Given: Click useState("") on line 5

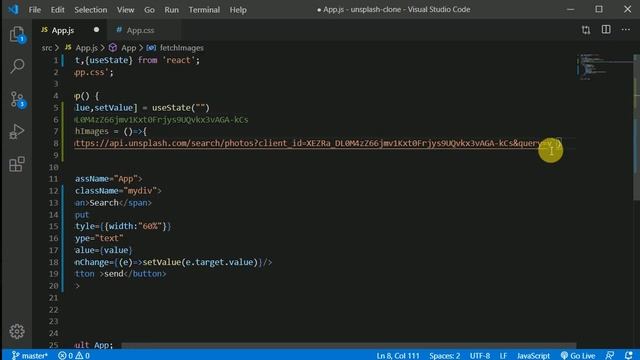Looking at the screenshot, I should click(x=181, y=108).
